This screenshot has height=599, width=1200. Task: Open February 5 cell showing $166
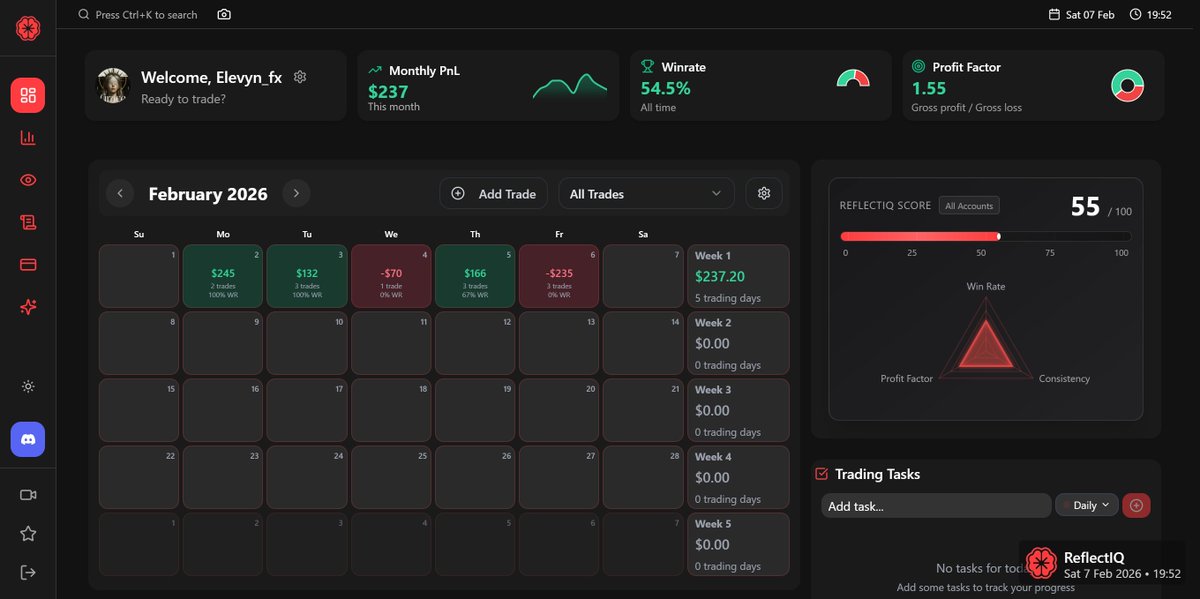475,276
